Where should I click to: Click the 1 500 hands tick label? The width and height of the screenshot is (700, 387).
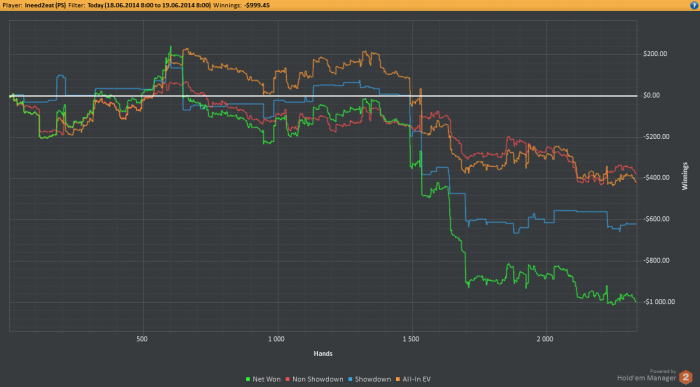click(411, 339)
